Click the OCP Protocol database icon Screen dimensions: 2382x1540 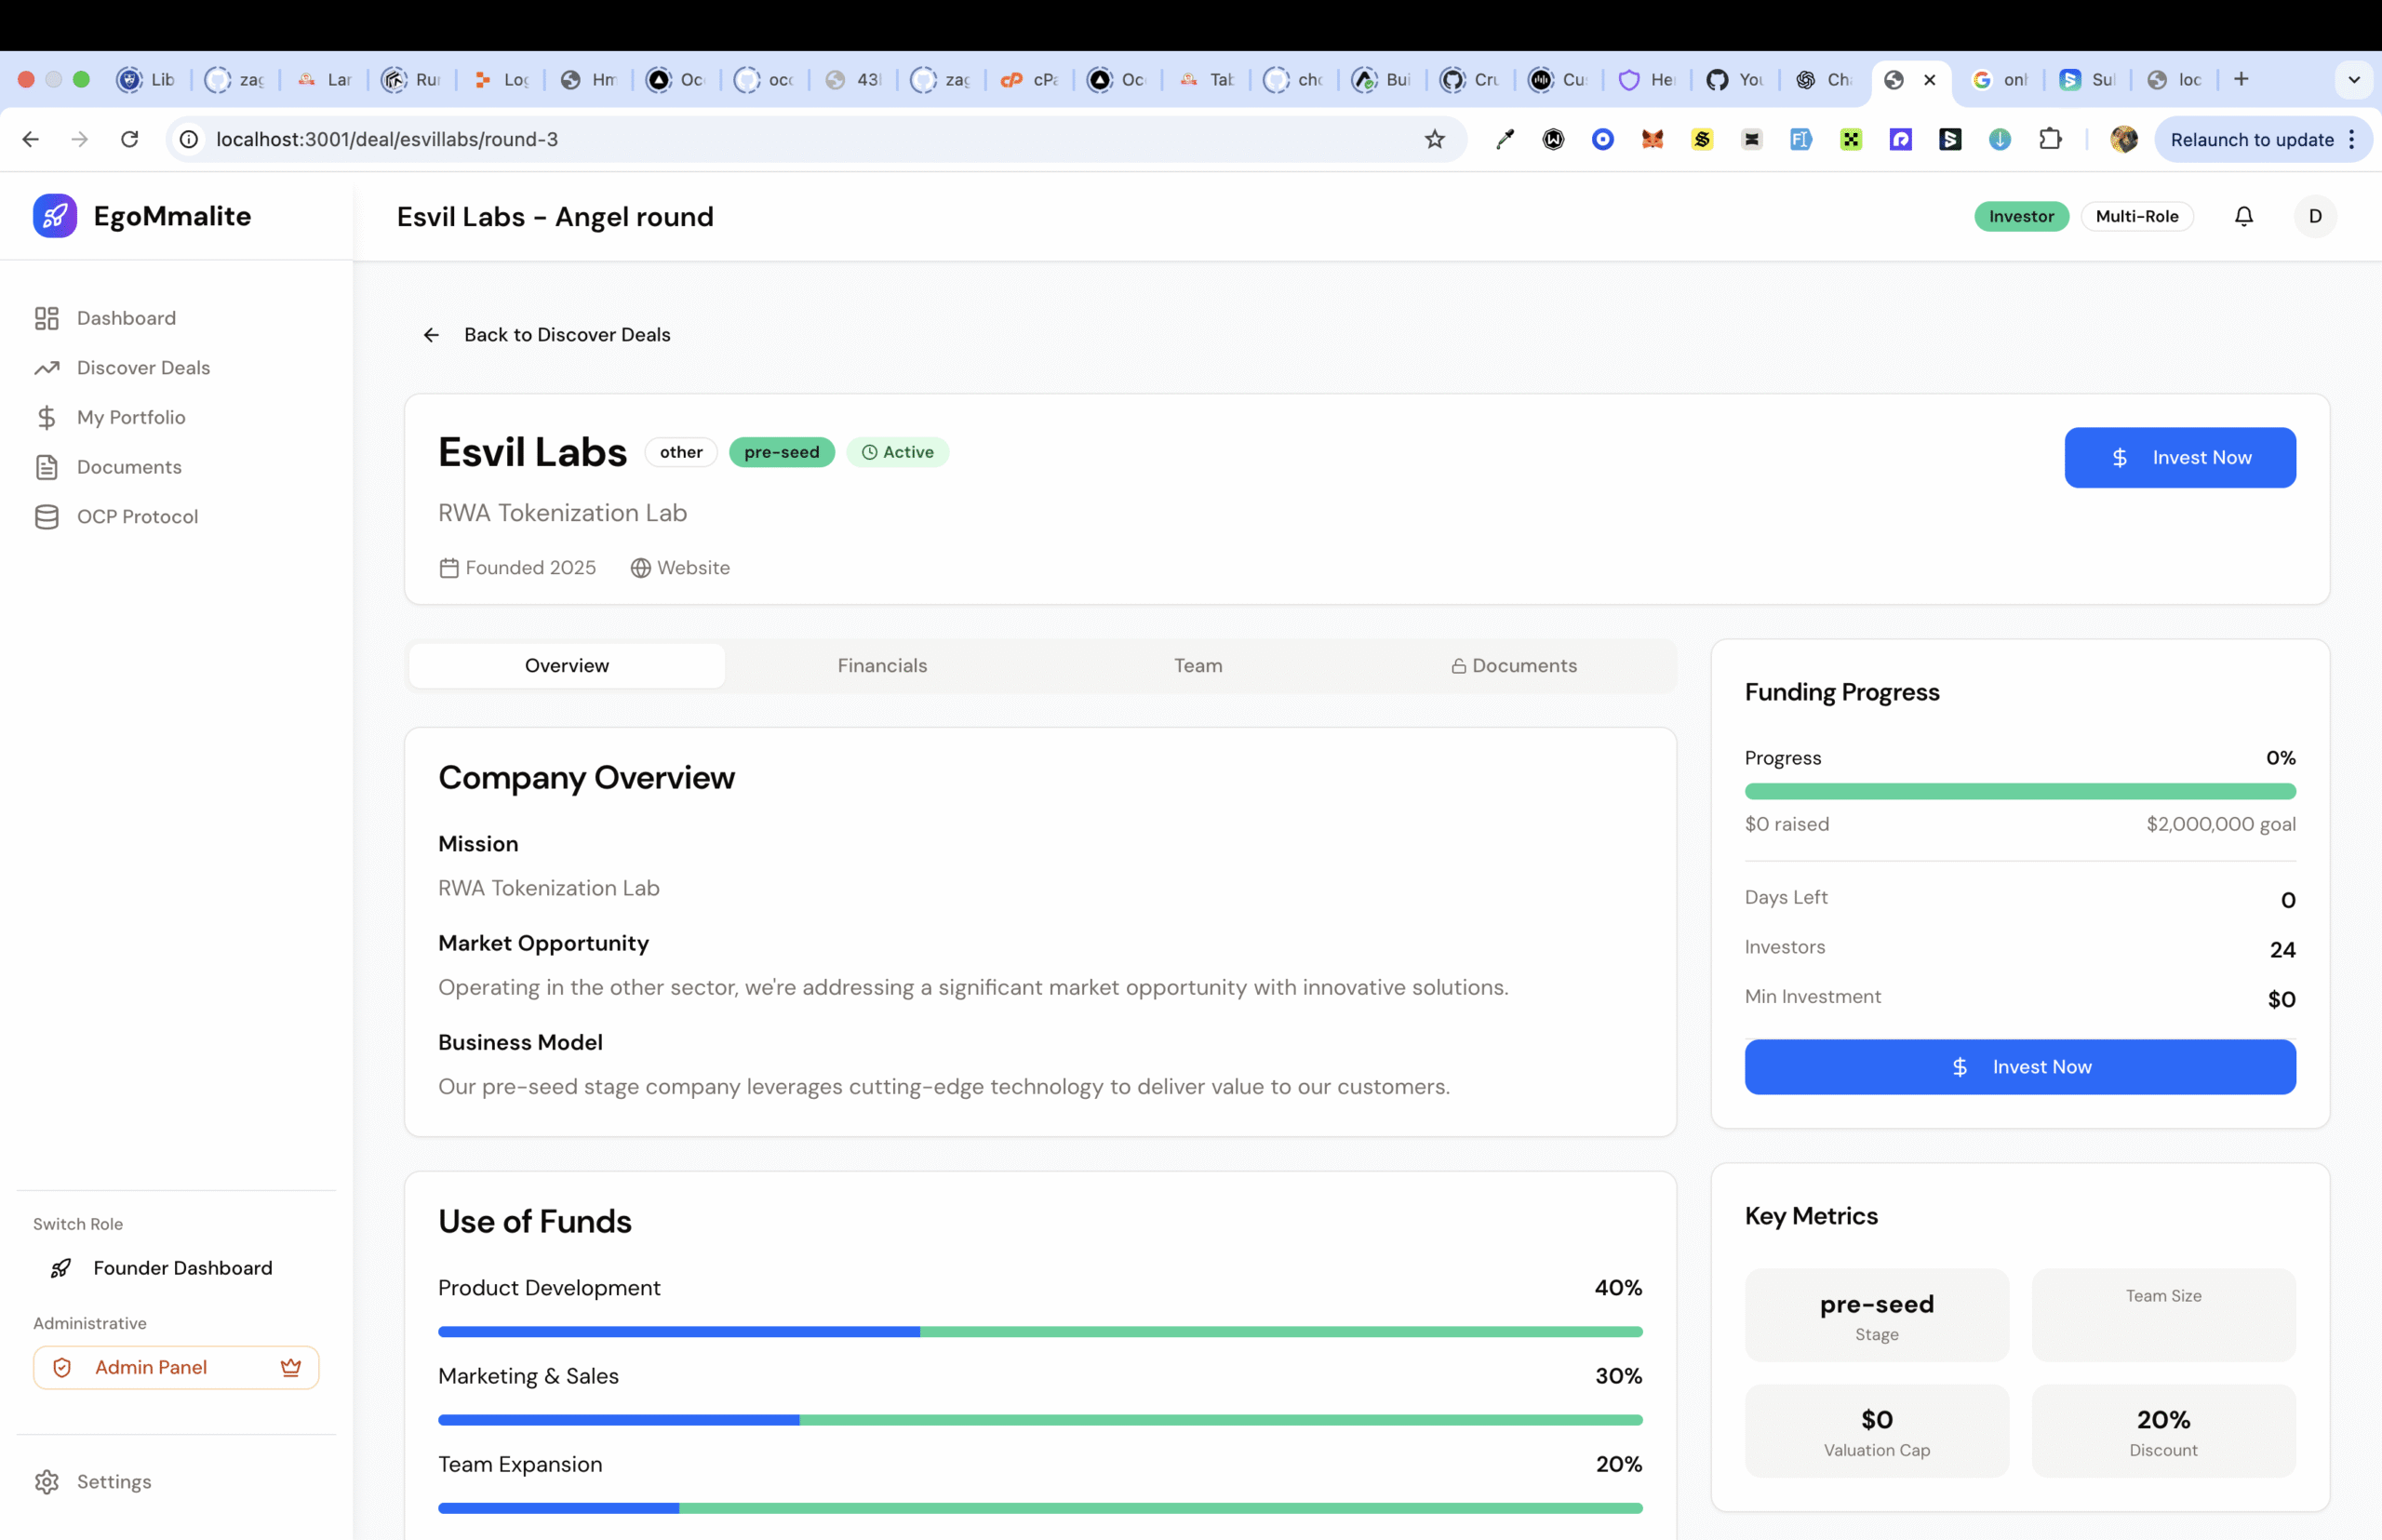click(x=47, y=516)
